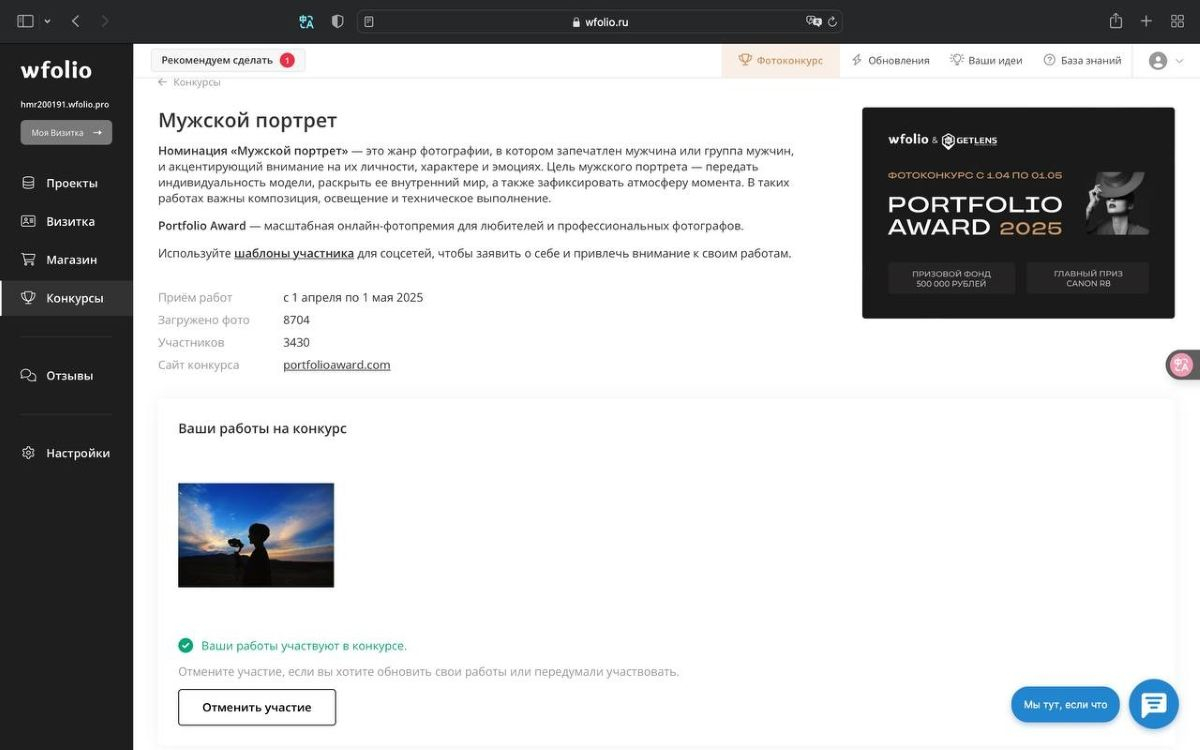Open Магазин in the sidebar
The width and height of the screenshot is (1200, 750).
point(66,259)
